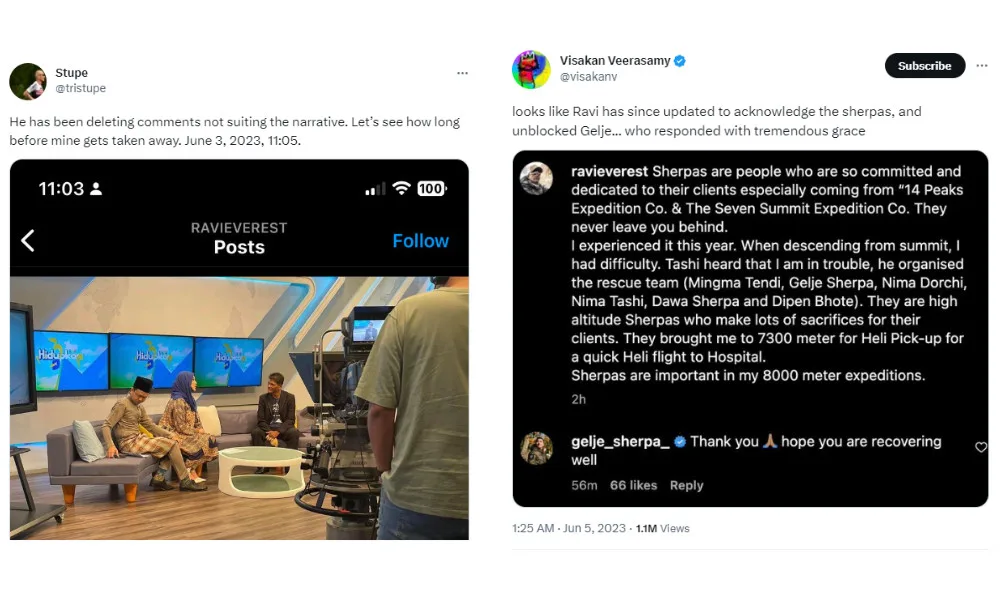The image size is (1000, 600).
Task: Click the gelje_sherpa_ comment avatar
Action: [x=537, y=448]
